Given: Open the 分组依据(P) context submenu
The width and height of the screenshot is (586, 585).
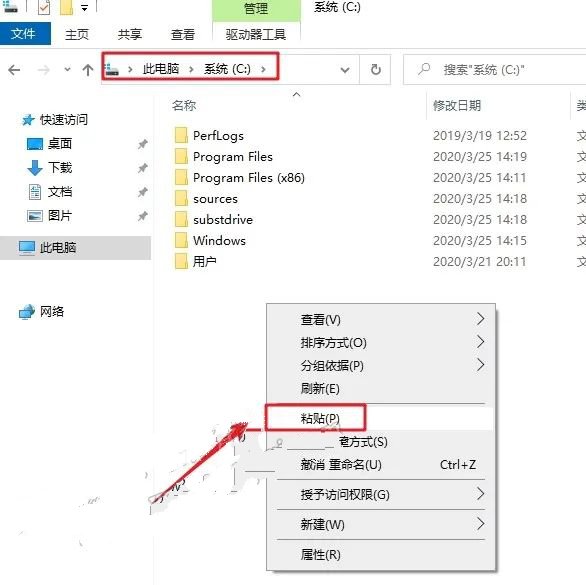Looking at the screenshot, I should 381,366.
